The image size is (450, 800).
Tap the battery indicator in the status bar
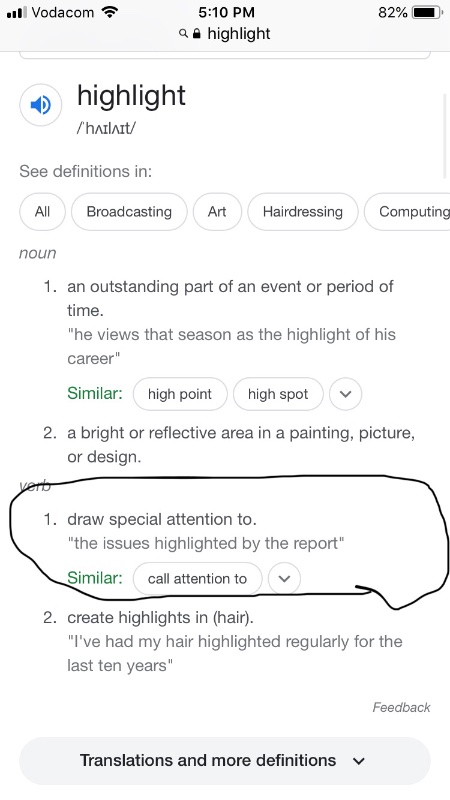[x=428, y=12]
